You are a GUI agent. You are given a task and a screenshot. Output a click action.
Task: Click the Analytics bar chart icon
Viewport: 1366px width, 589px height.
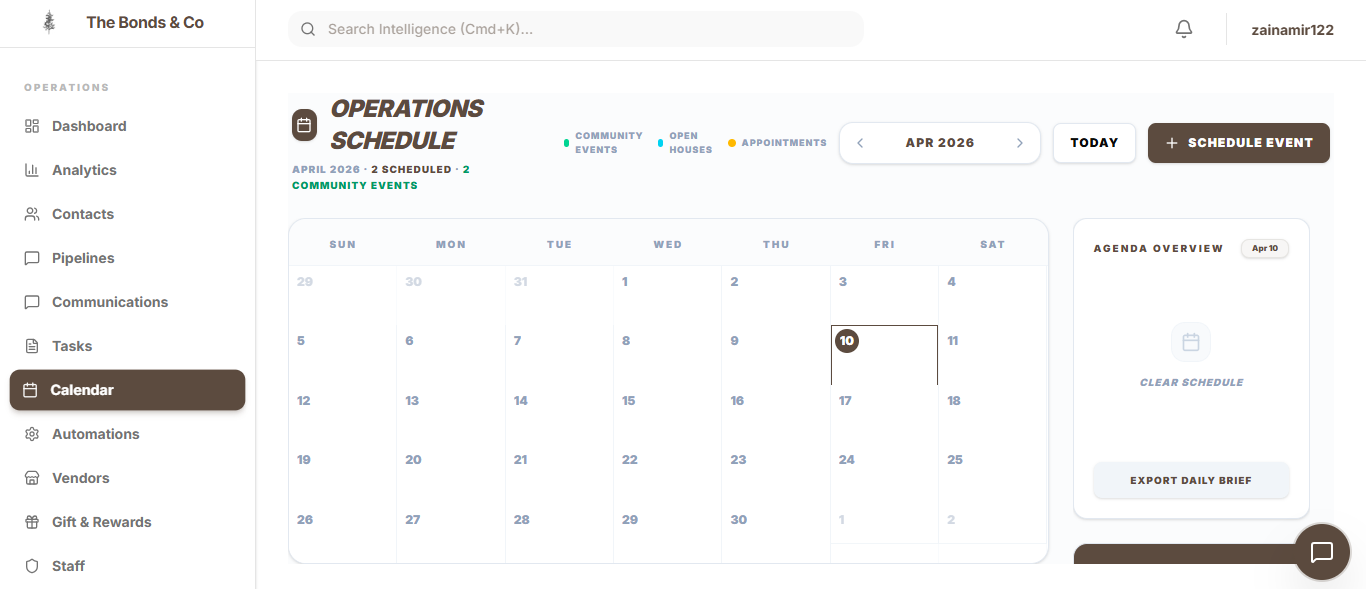coord(32,170)
